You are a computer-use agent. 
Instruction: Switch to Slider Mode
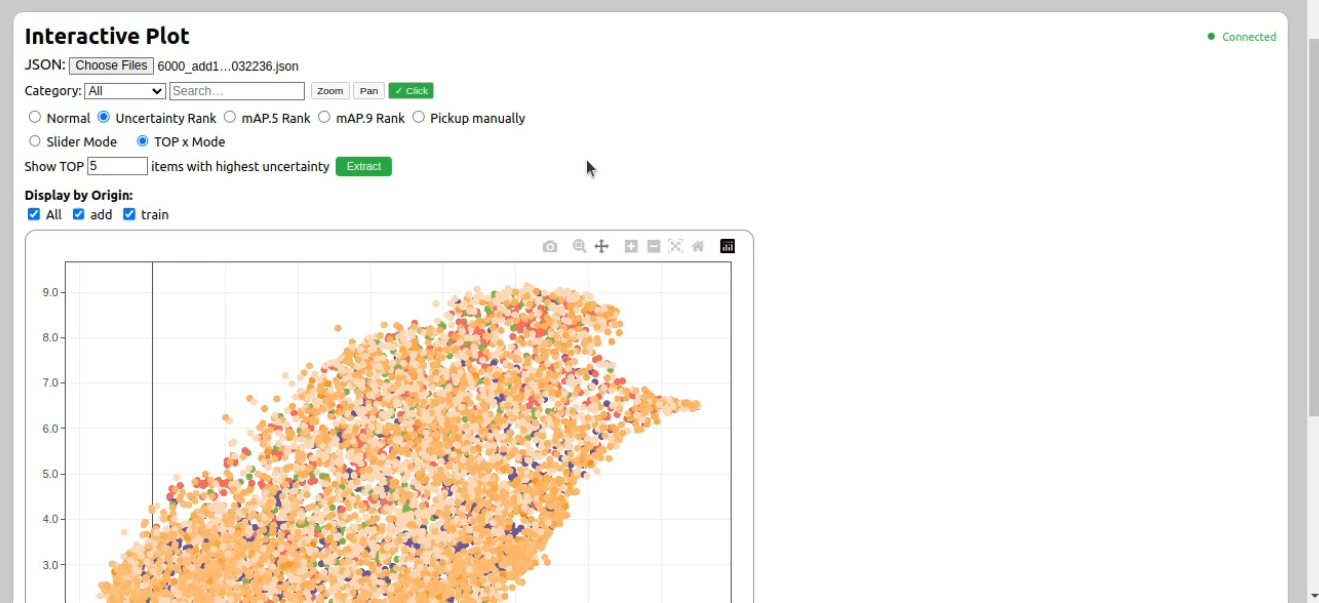(x=35, y=141)
